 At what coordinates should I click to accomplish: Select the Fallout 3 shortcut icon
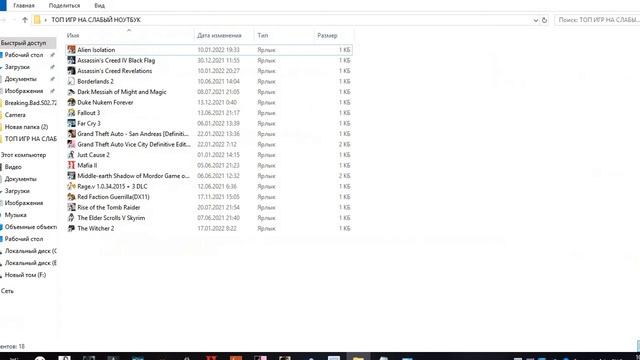tap(71, 113)
